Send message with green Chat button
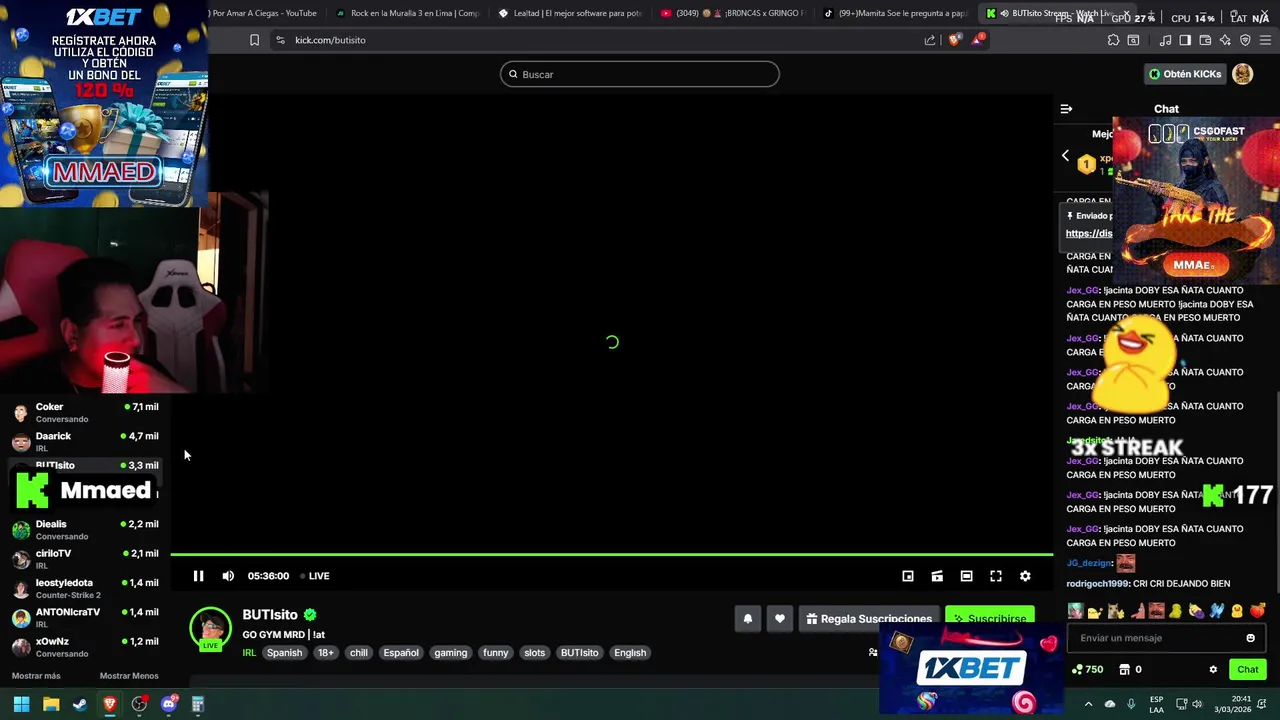1280x720 pixels. click(1247, 670)
